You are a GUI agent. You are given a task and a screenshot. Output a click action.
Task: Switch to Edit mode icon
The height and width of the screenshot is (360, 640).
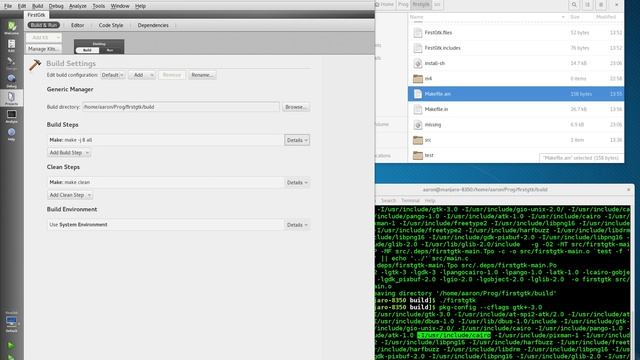[11, 45]
